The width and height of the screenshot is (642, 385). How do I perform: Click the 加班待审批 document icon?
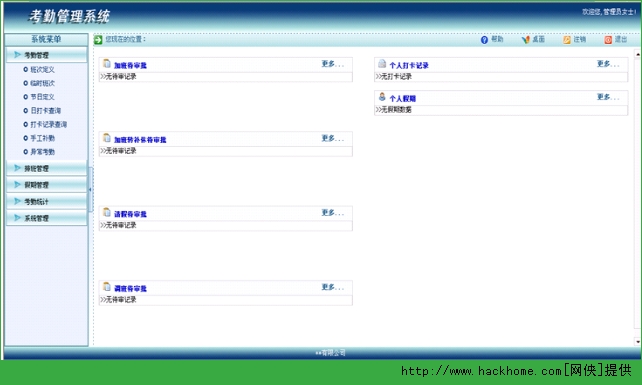tap(107, 63)
